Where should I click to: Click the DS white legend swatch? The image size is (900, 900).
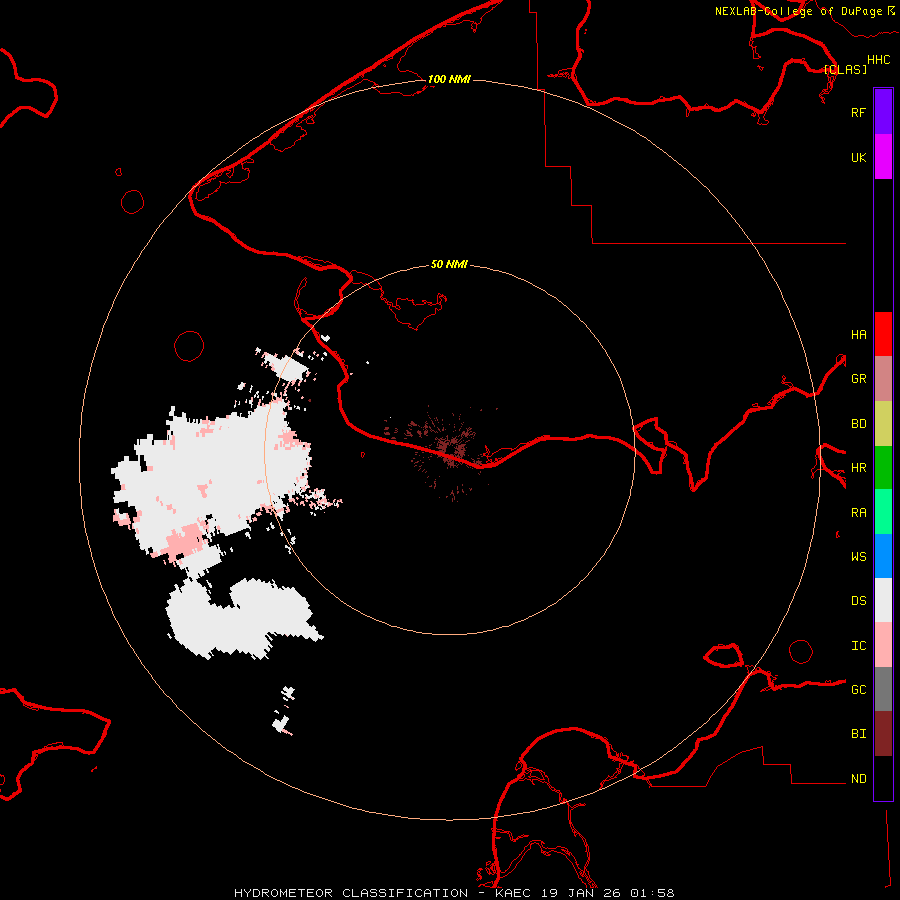pos(883,600)
